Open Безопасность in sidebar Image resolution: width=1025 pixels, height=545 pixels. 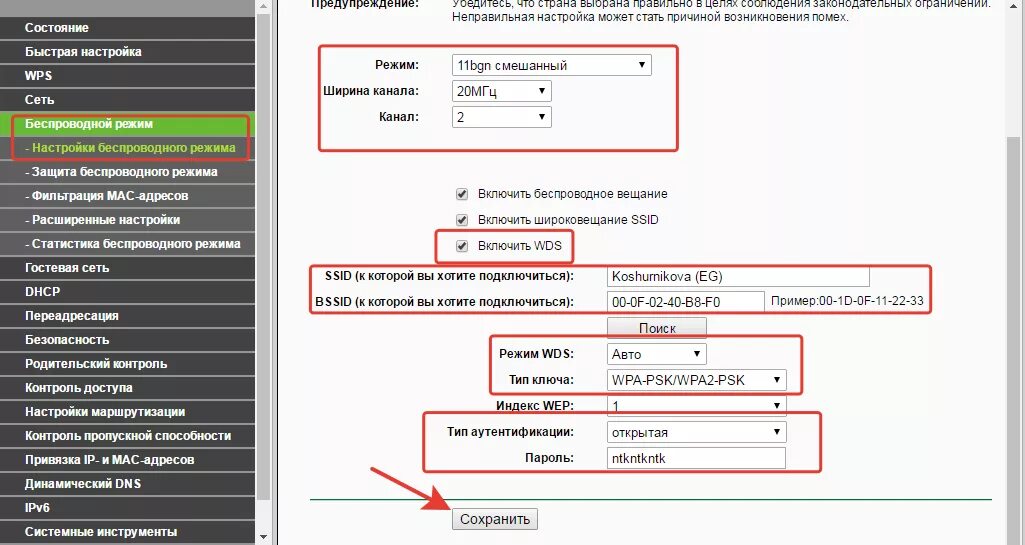127,340
